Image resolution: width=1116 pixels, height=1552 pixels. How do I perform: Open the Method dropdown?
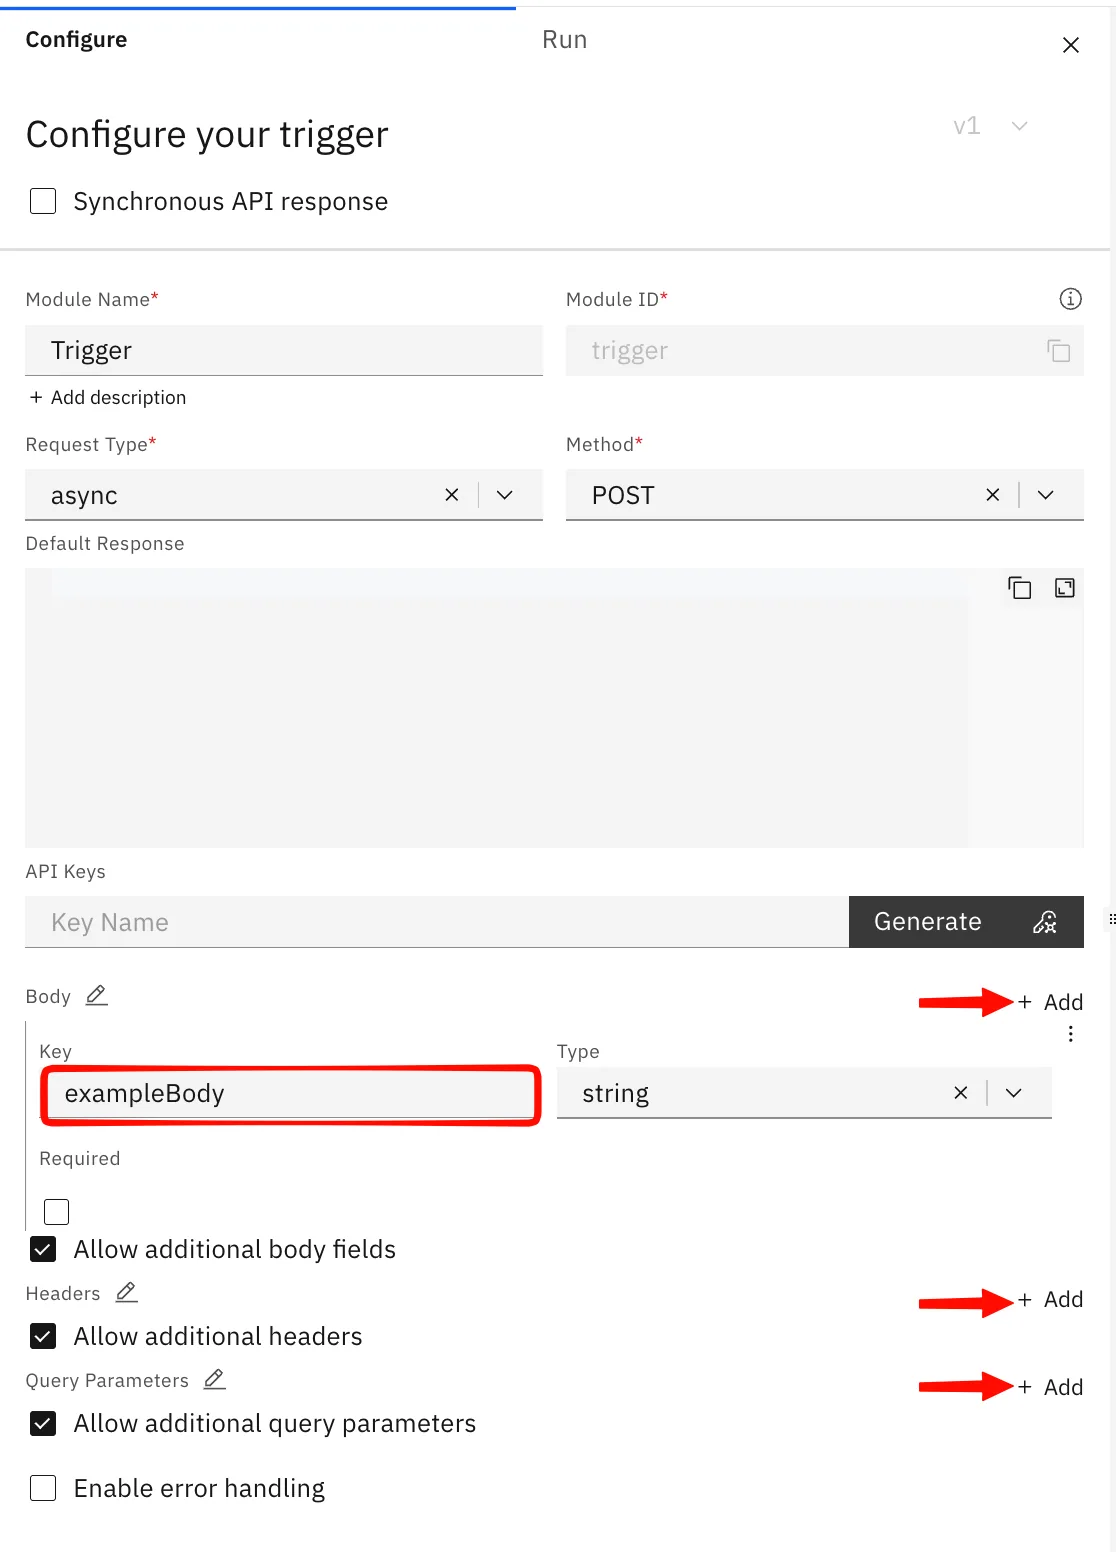click(x=1046, y=495)
